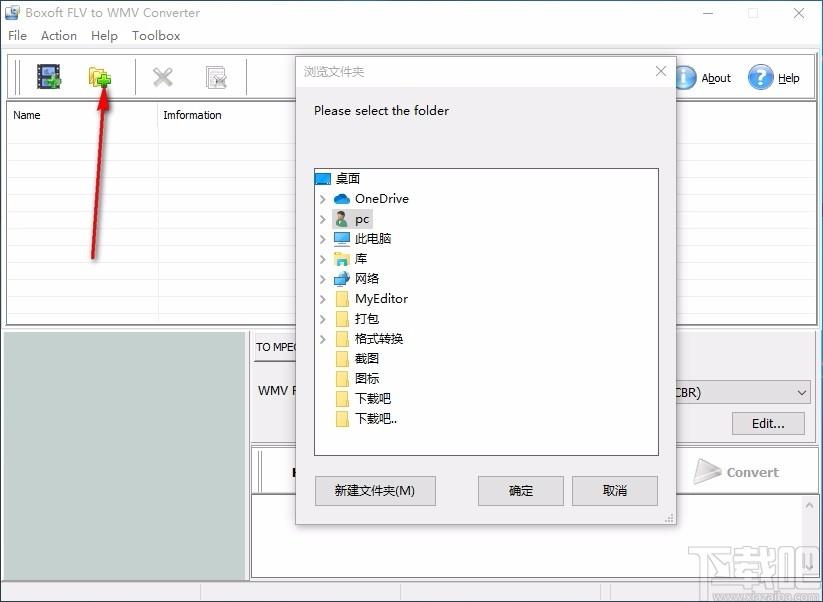This screenshot has height=602, width=823.
Task: Expand the OneDrive tree node
Action: tap(322, 199)
